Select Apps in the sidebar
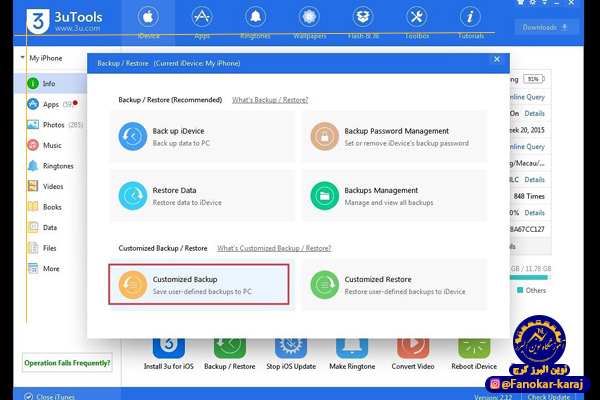This screenshot has width=600, height=400. (x=51, y=104)
